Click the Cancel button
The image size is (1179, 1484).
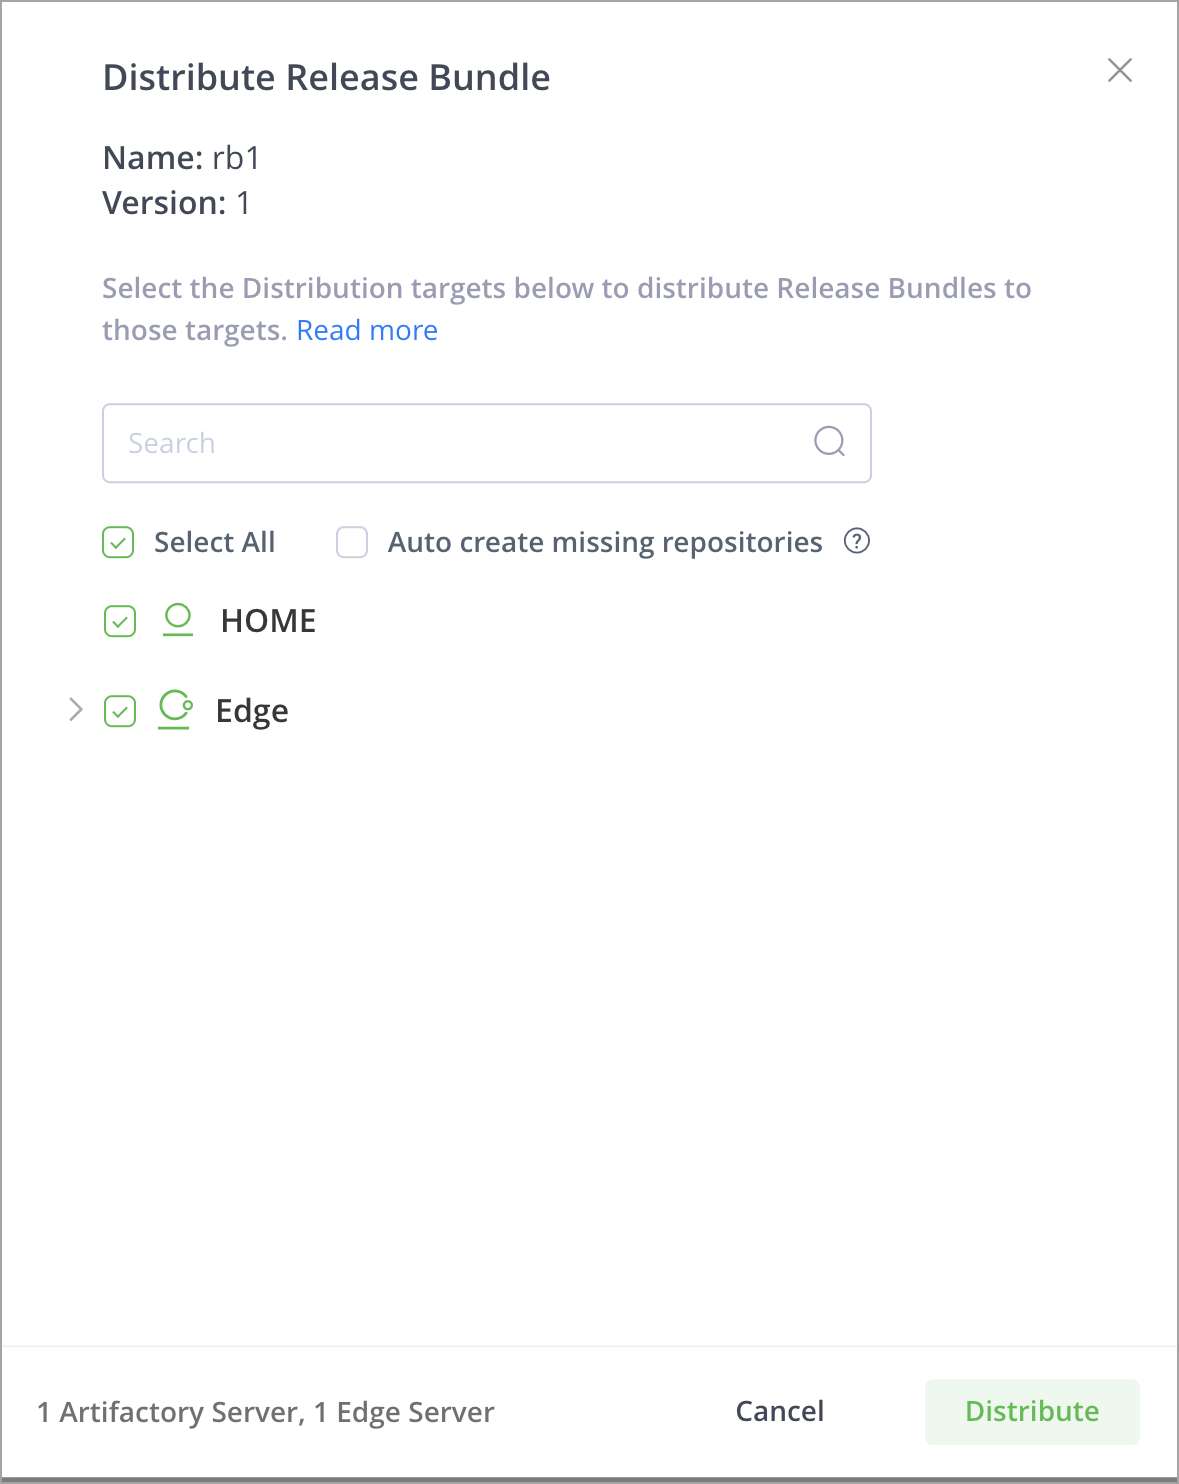coord(780,1411)
